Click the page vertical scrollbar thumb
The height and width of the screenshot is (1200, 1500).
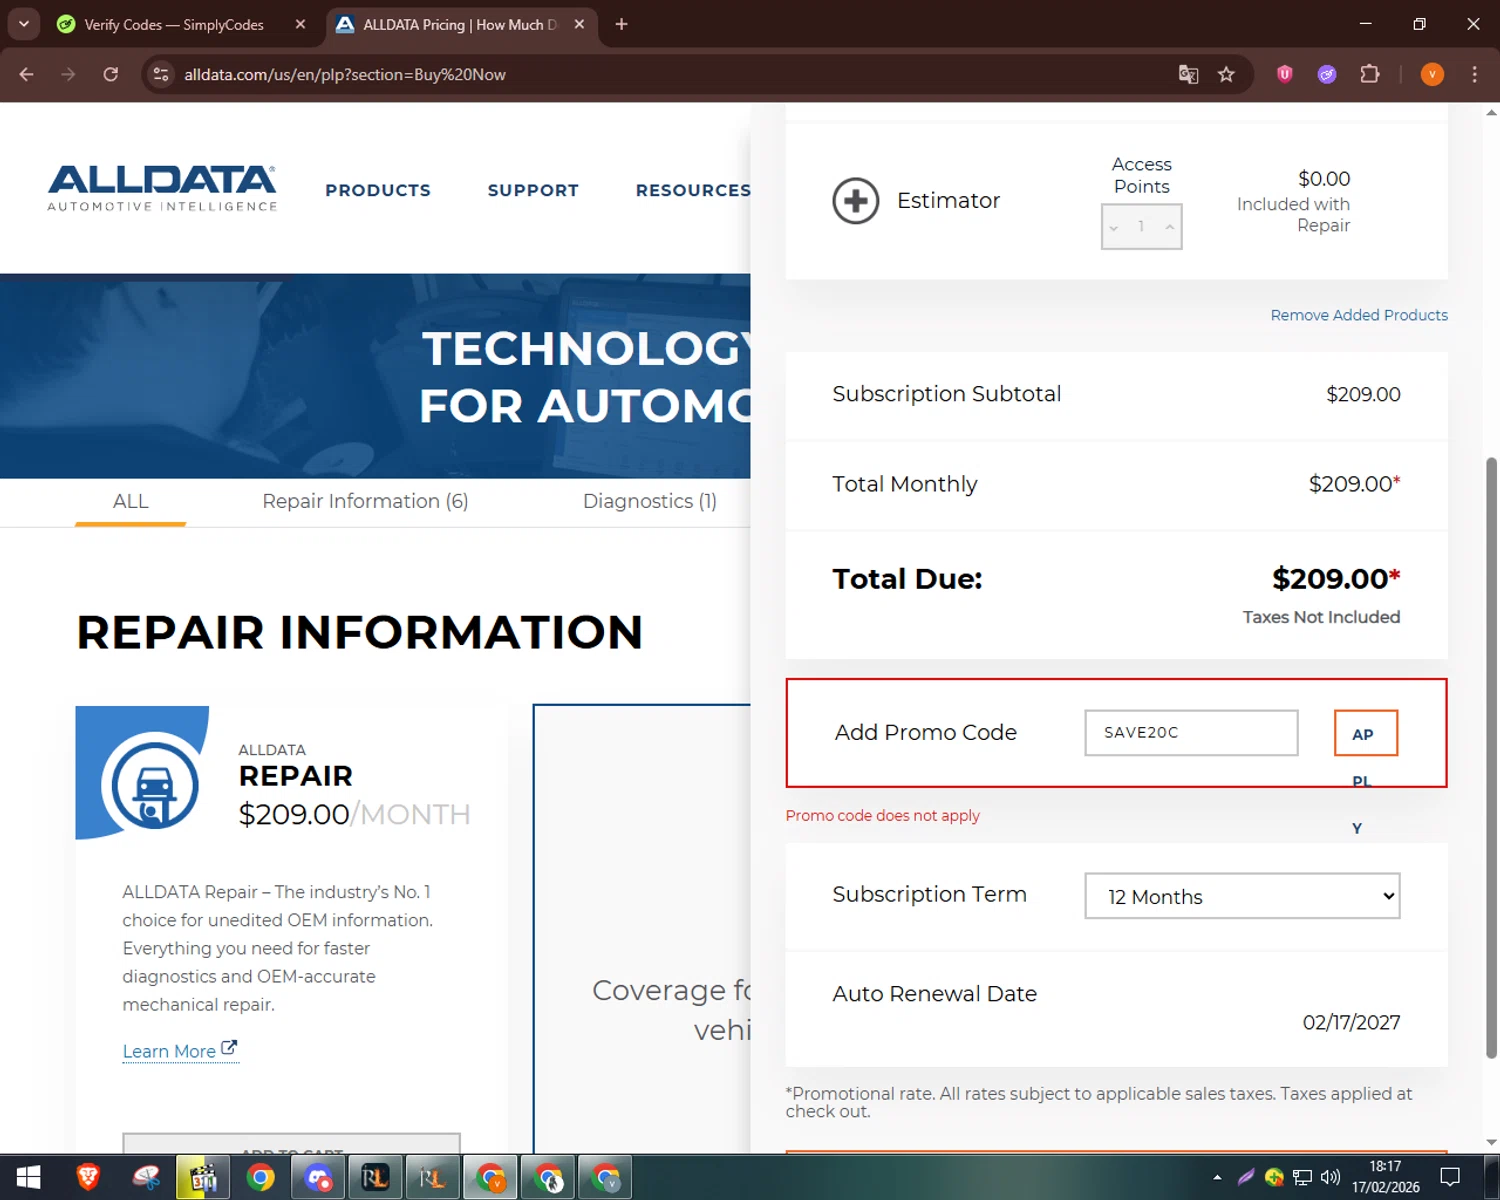1491,757
